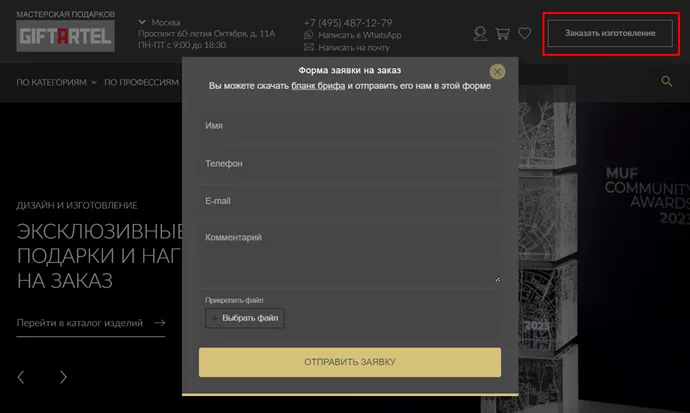Click the search magnifier icon

click(x=667, y=82)
